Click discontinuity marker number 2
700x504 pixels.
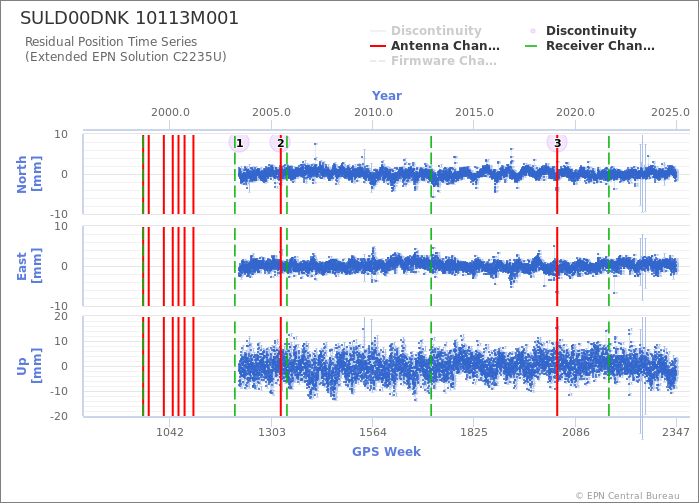point(280,143)
